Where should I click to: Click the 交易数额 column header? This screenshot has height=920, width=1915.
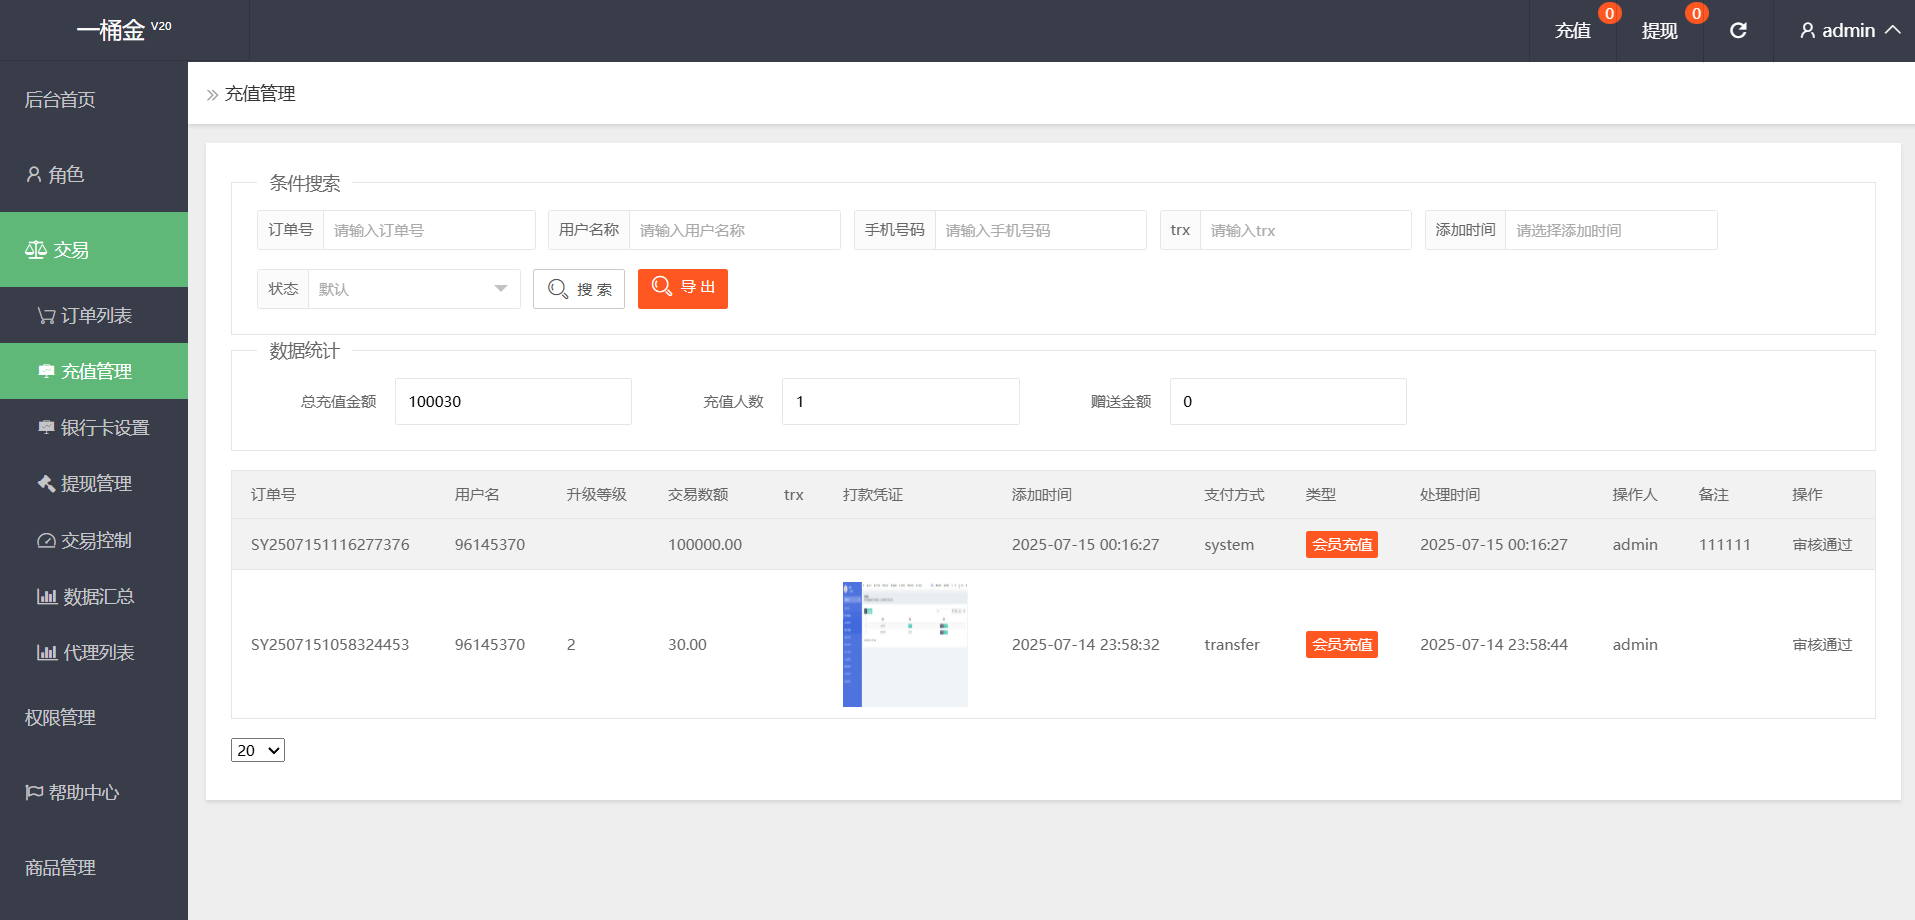698,494
